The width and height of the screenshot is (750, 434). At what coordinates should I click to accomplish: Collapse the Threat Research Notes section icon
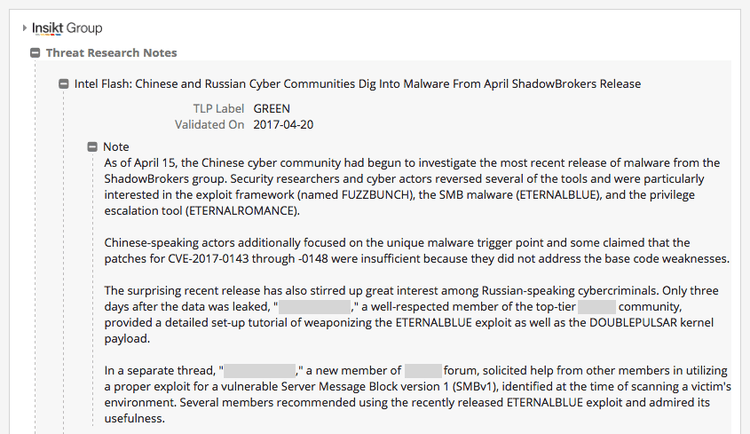[36, 53]
